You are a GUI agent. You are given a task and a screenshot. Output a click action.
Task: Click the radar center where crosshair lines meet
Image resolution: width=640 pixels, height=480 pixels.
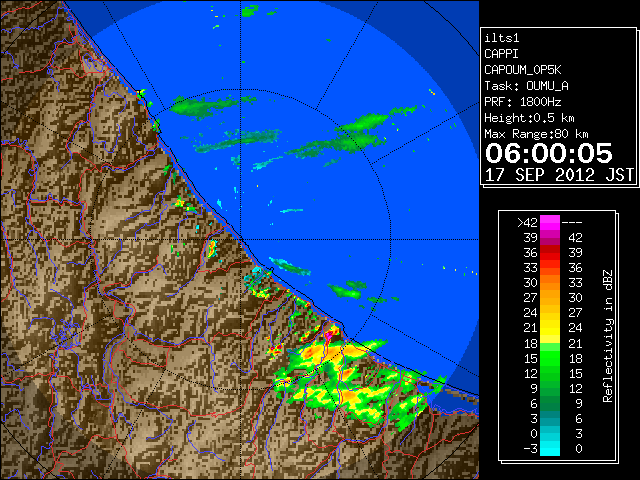(x=241, y=240)
